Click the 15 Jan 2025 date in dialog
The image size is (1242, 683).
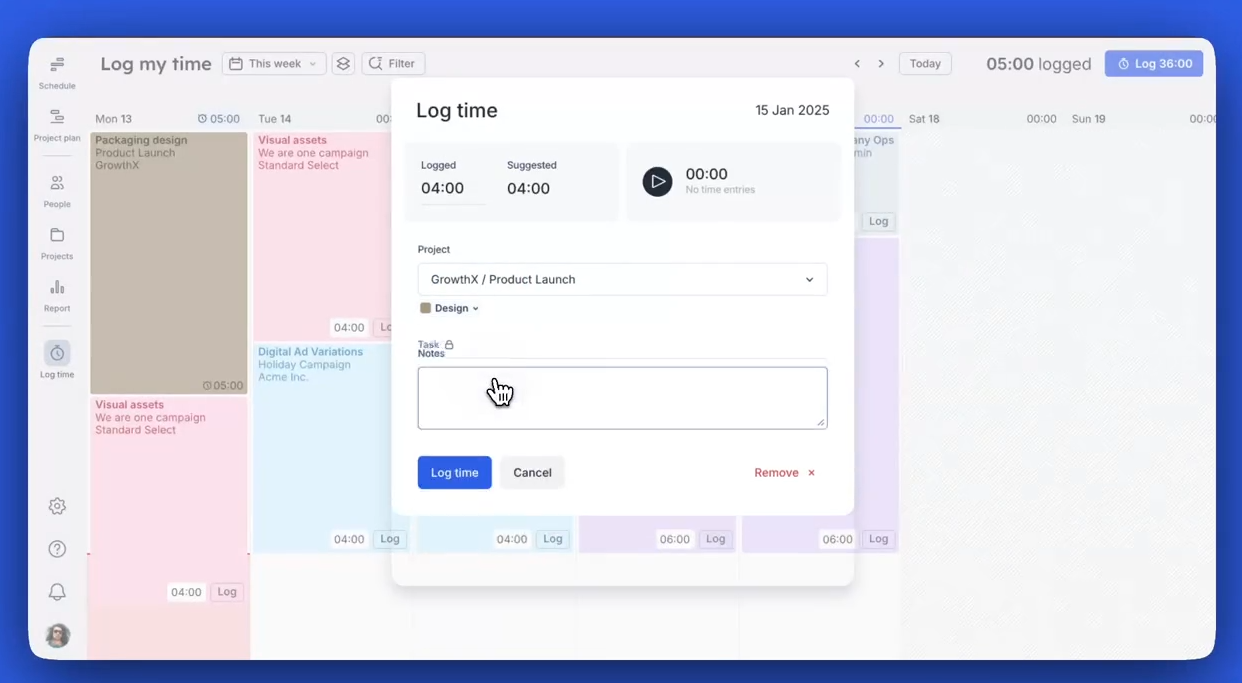click(x=792, y=111)
